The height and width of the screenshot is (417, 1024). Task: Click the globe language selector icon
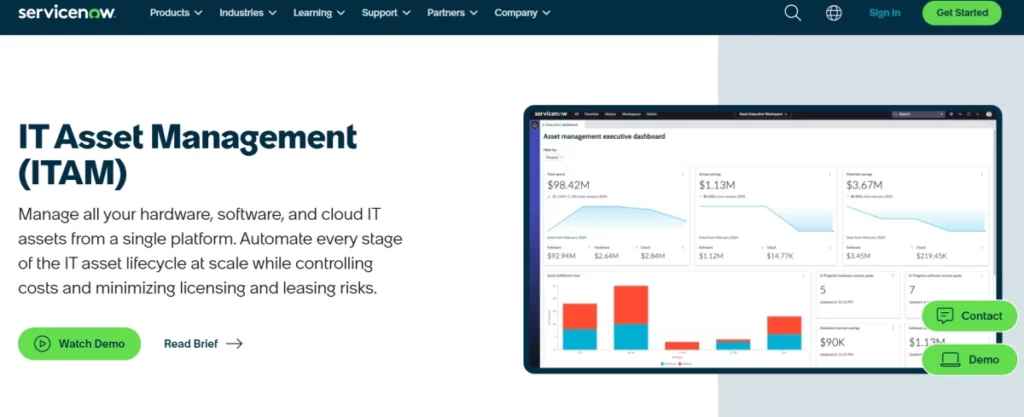point(833,13)
